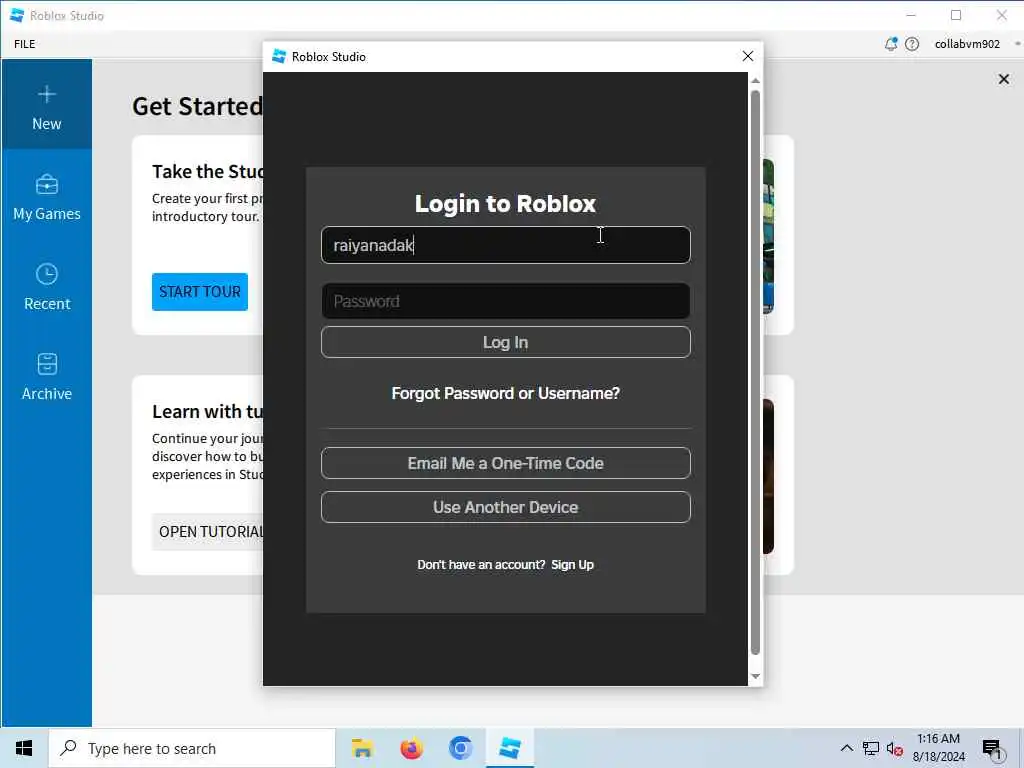Close the Get Started panel

[x=1004, y=79]
